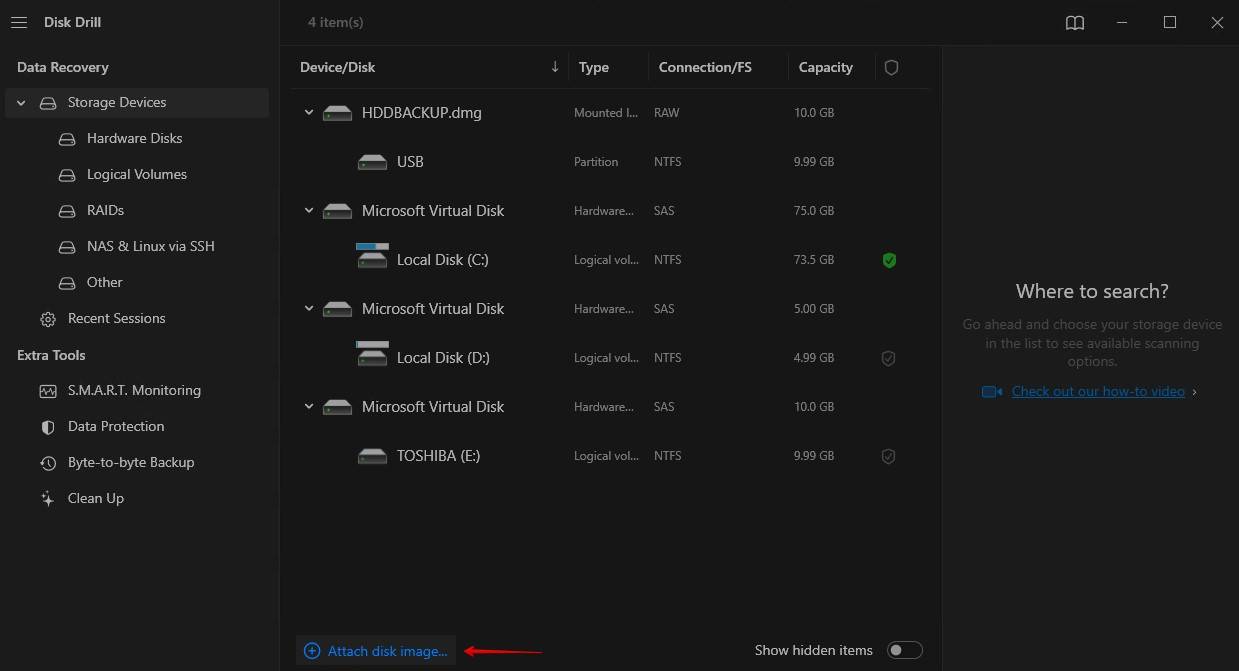Select Local Disk (D:) volume name
1239x671 pixels.
pos(443,358)
